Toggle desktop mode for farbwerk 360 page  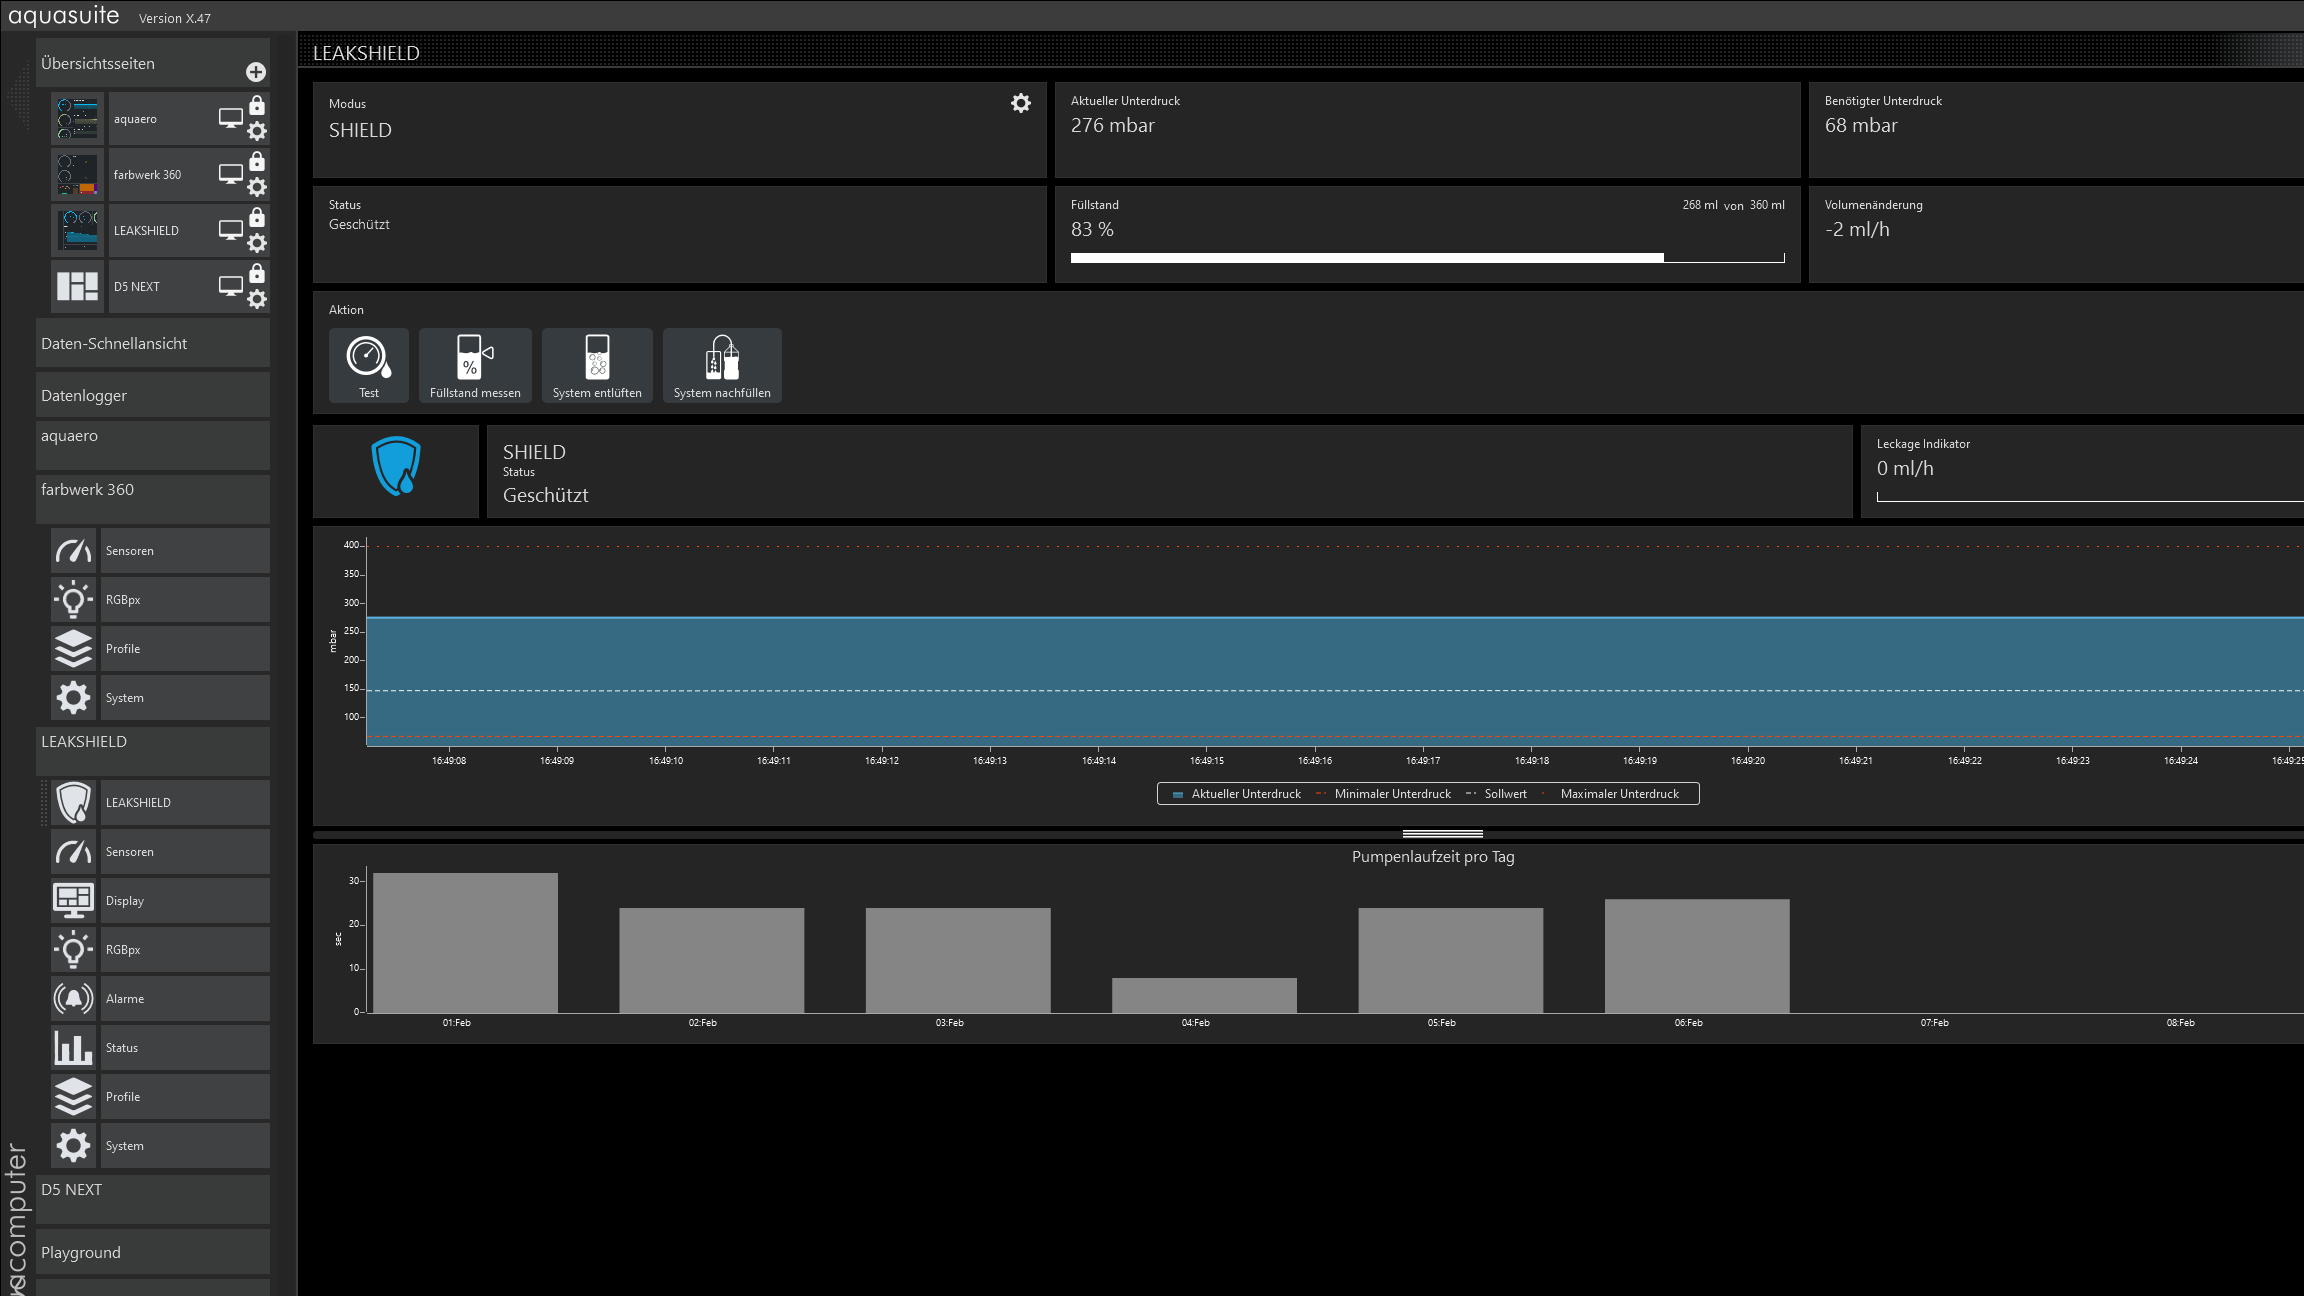(231, 174)
